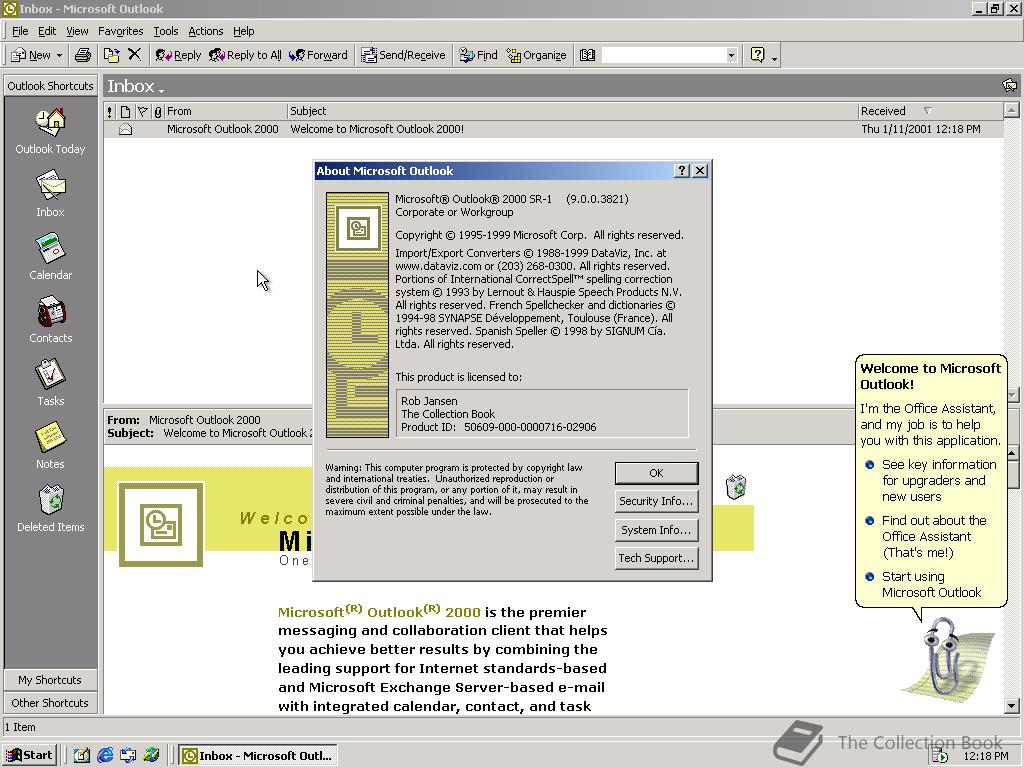Click the Print toolbar icon
This screenshot has width=1024, height=768.
82,55
